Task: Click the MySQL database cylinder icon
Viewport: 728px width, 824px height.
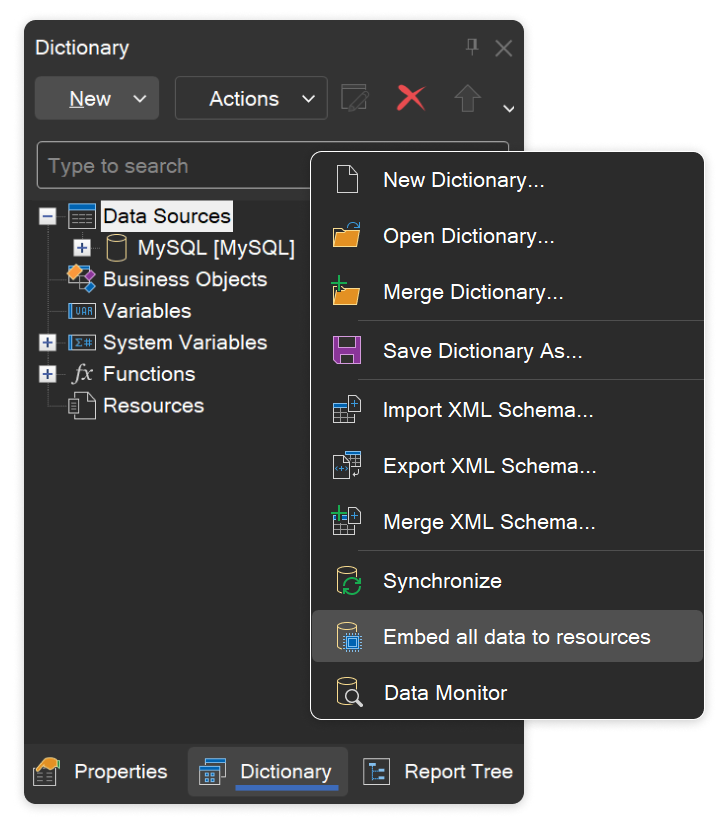Action: (116, 248)
